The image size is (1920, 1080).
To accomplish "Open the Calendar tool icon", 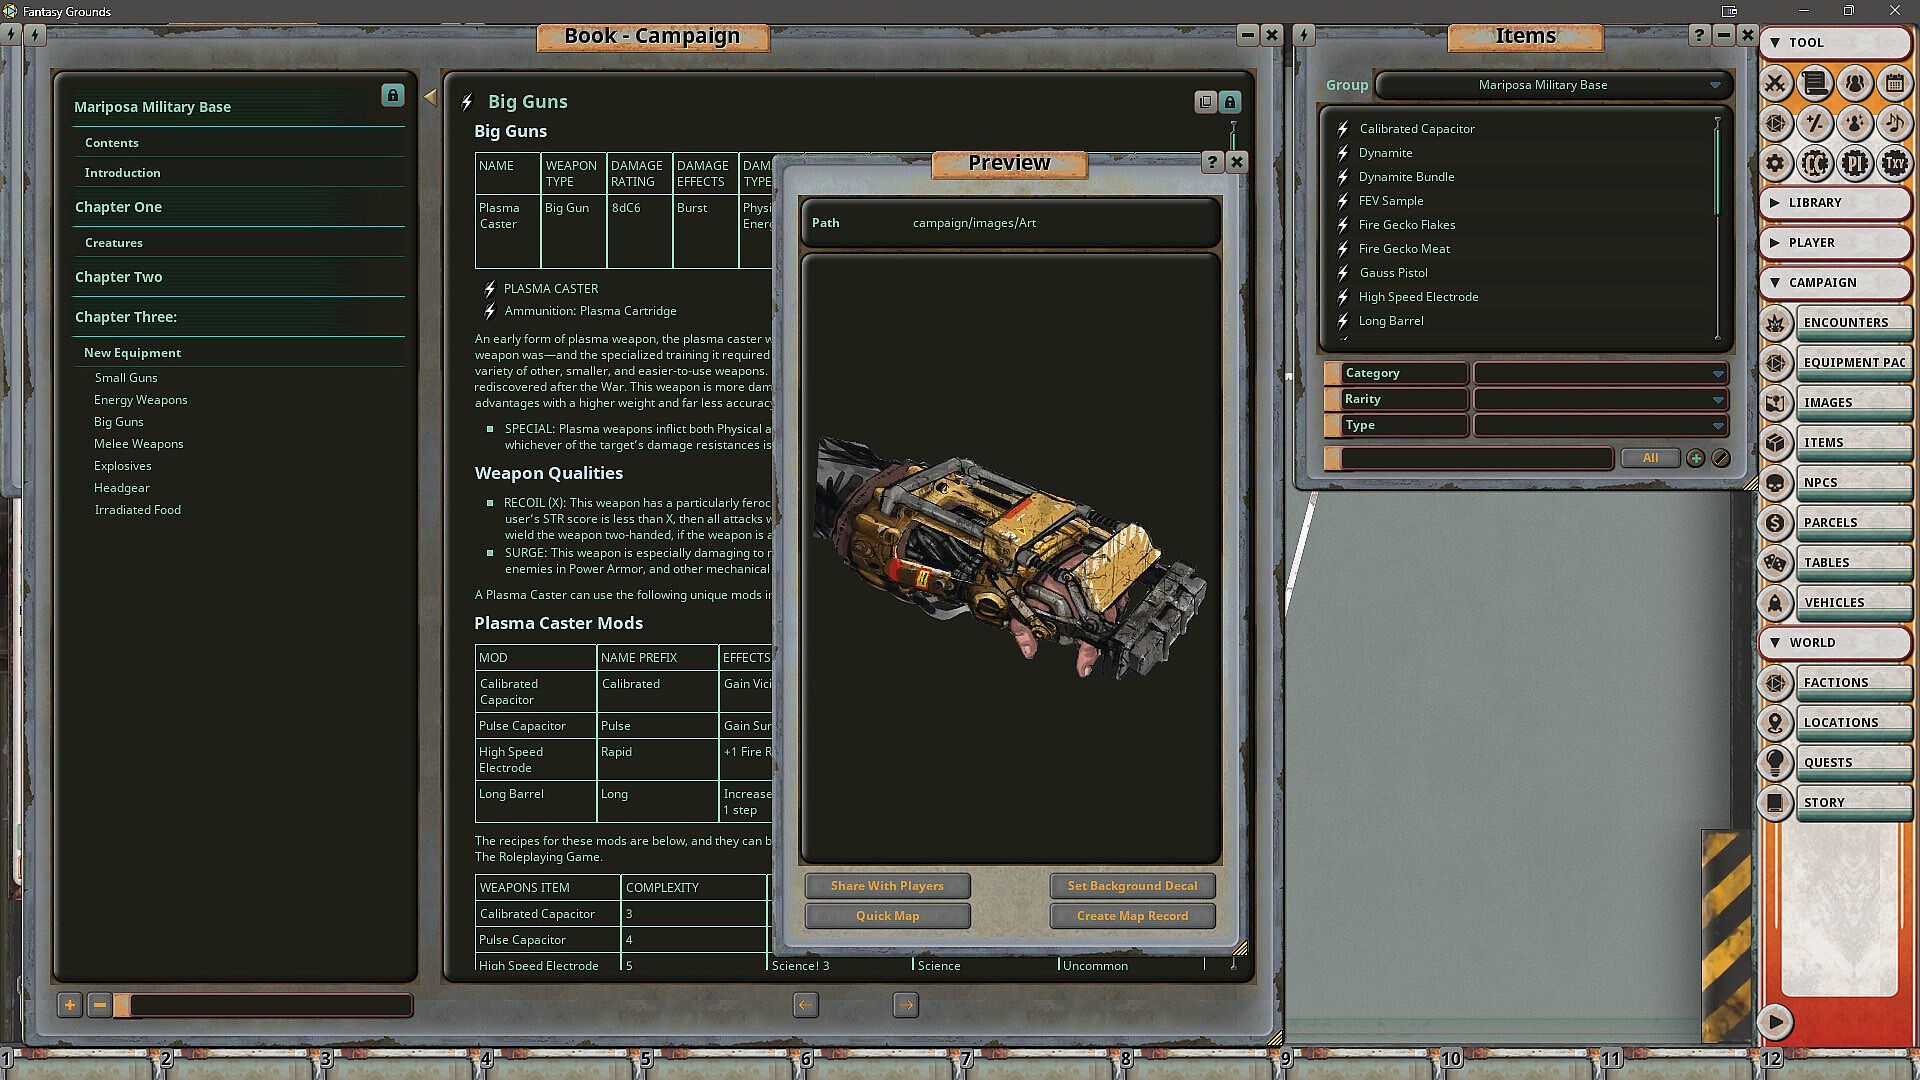I will (1894, 83).
